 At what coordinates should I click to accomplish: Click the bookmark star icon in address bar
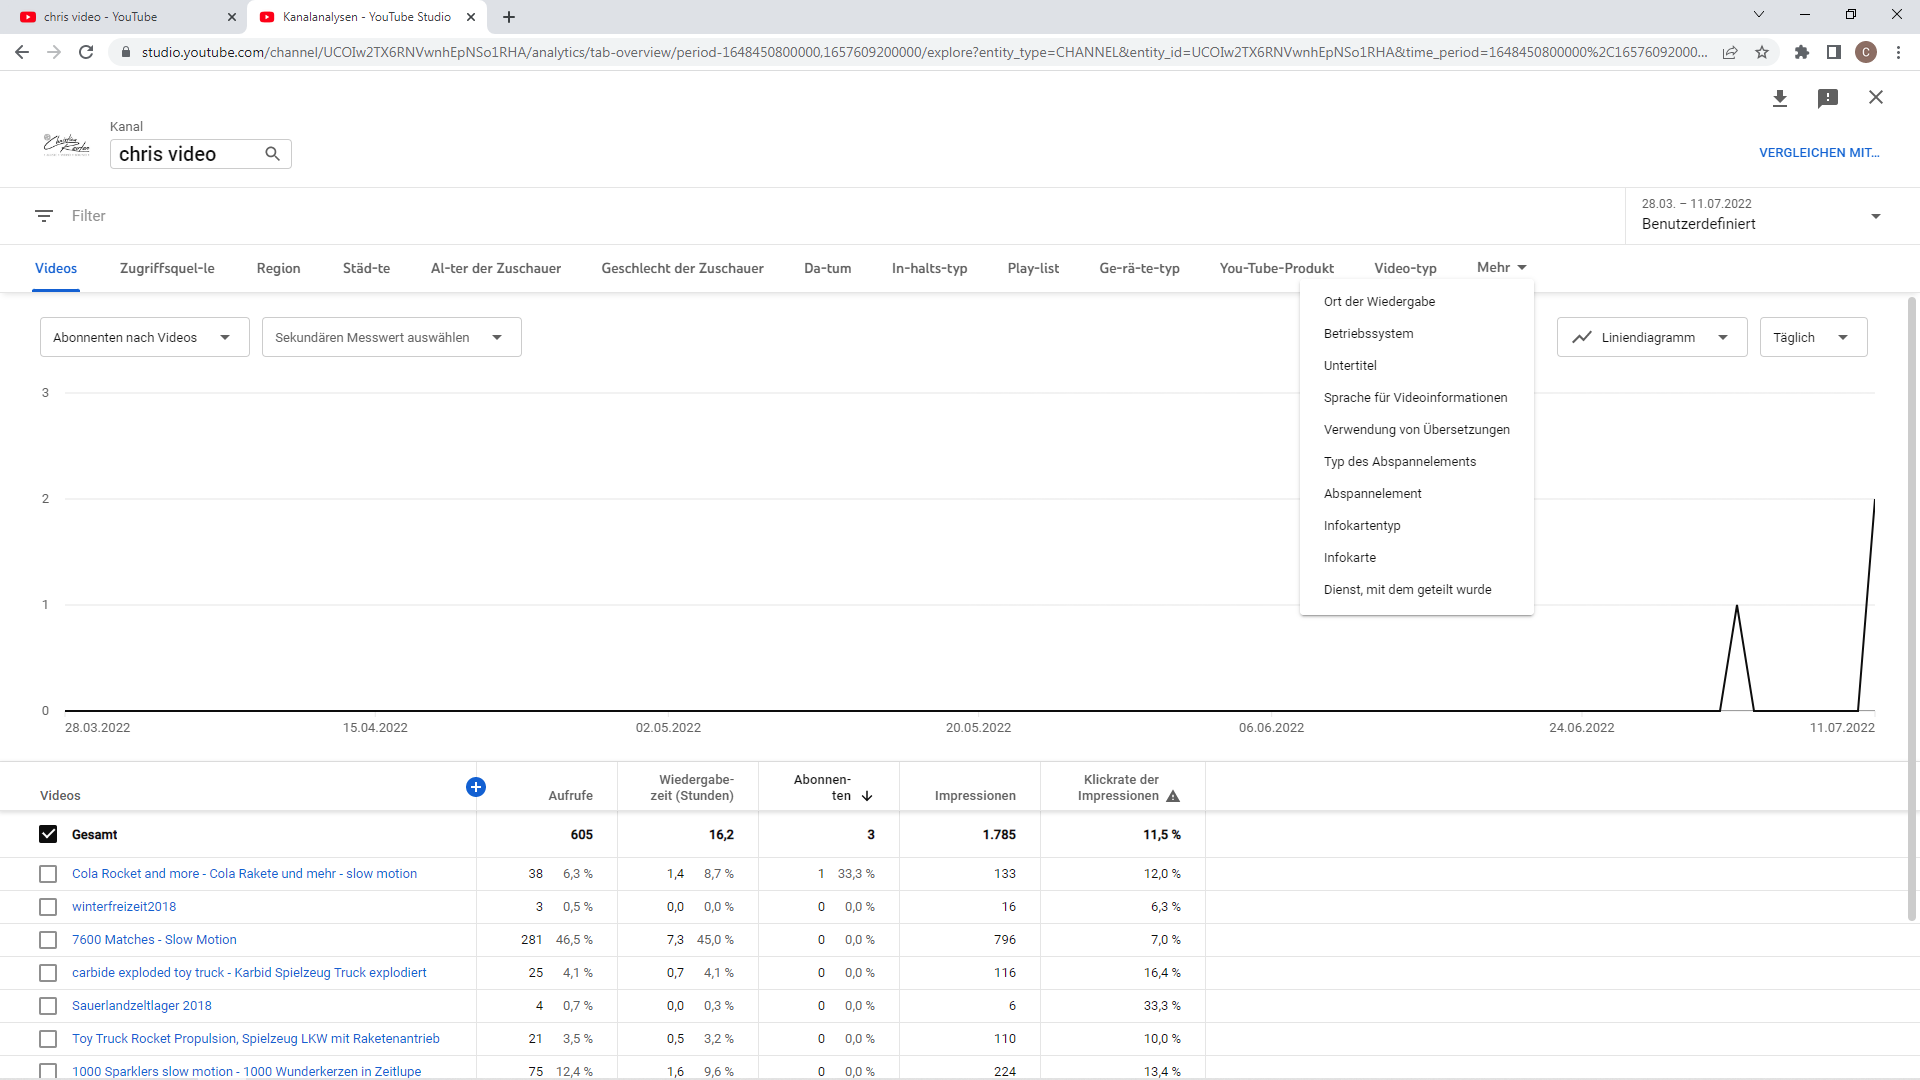pos(1762,52)
